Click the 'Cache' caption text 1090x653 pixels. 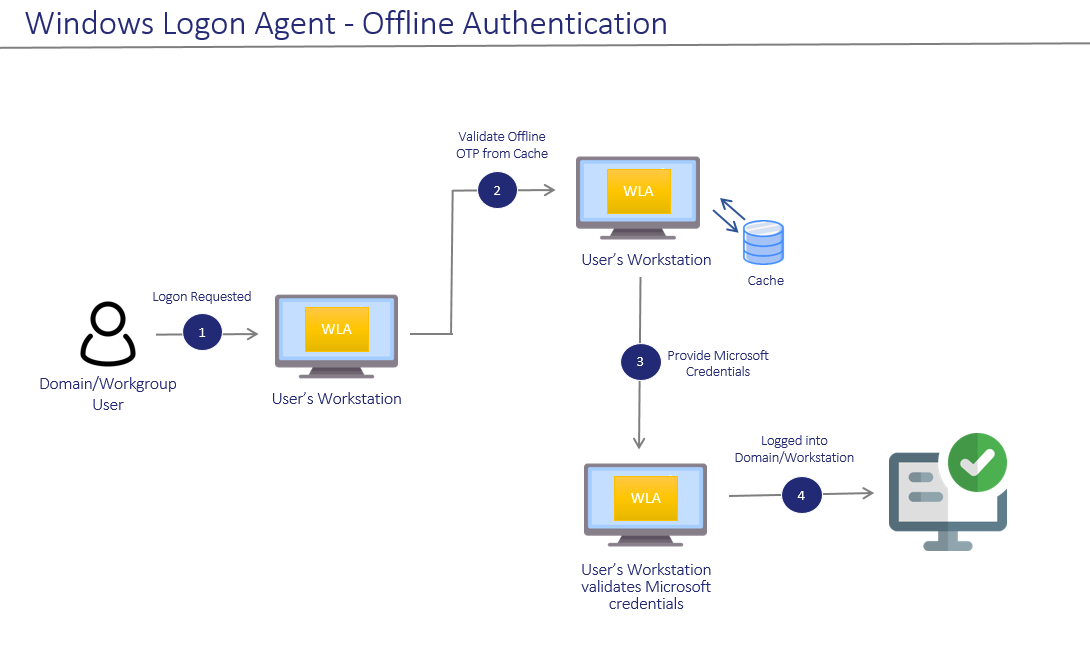(x=766, y=281)
